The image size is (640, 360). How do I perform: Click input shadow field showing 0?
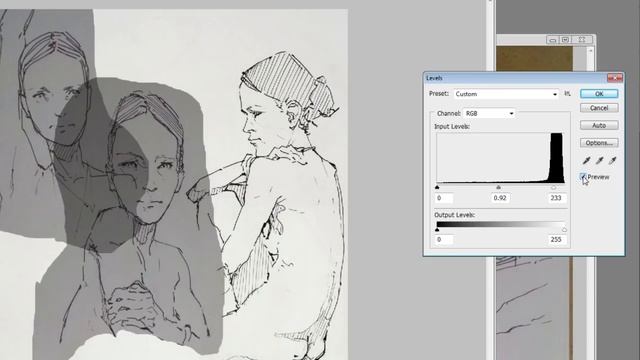444,198
